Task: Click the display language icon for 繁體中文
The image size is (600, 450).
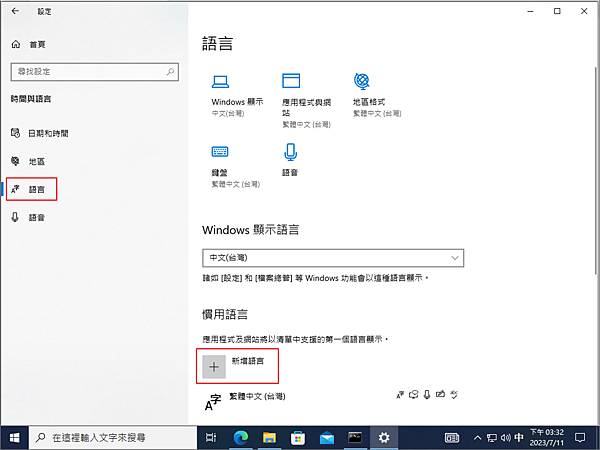Action: point(400,395)
